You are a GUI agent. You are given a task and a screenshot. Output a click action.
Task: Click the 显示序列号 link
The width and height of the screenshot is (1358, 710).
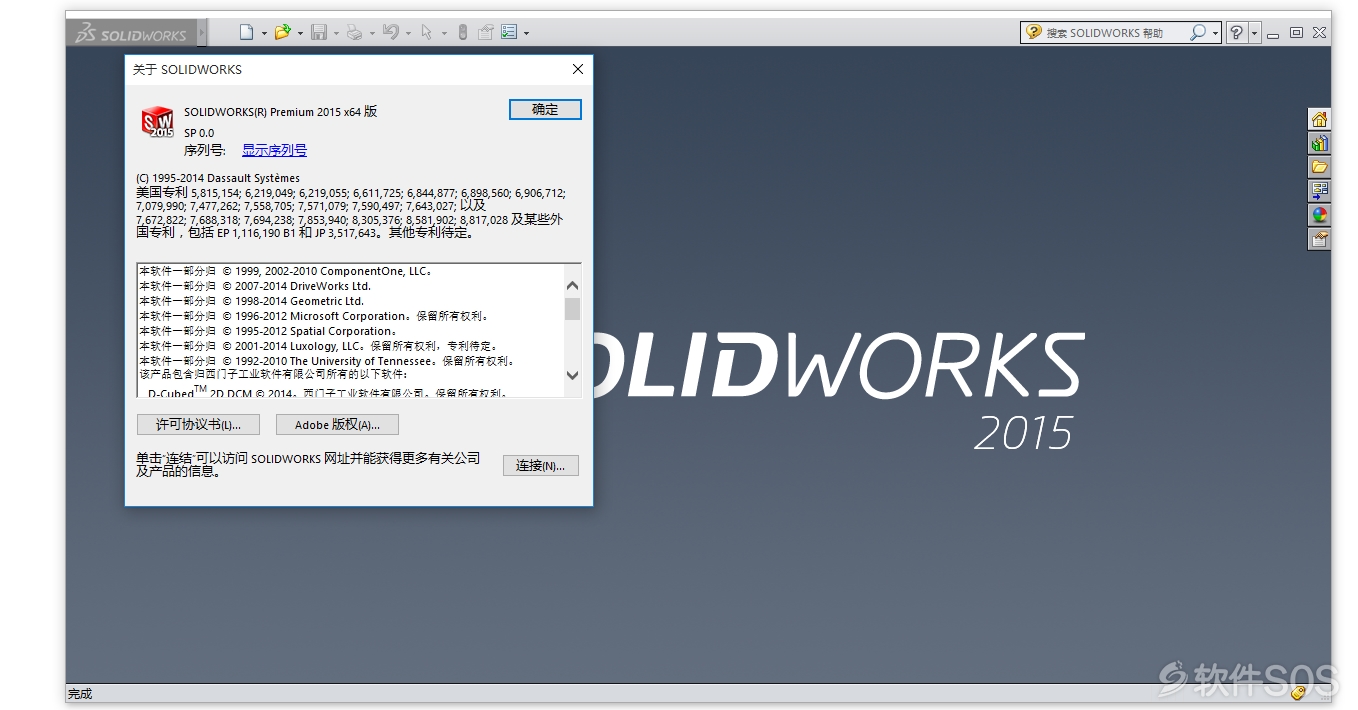click(x=274, y=150)
